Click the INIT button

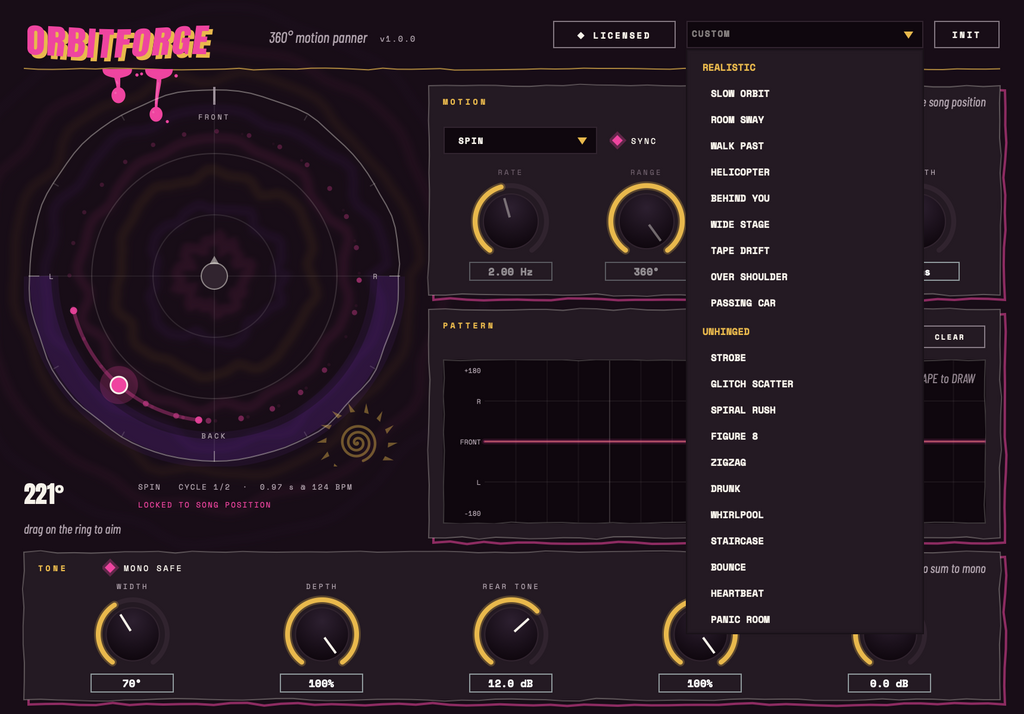(x=966, y=35)
